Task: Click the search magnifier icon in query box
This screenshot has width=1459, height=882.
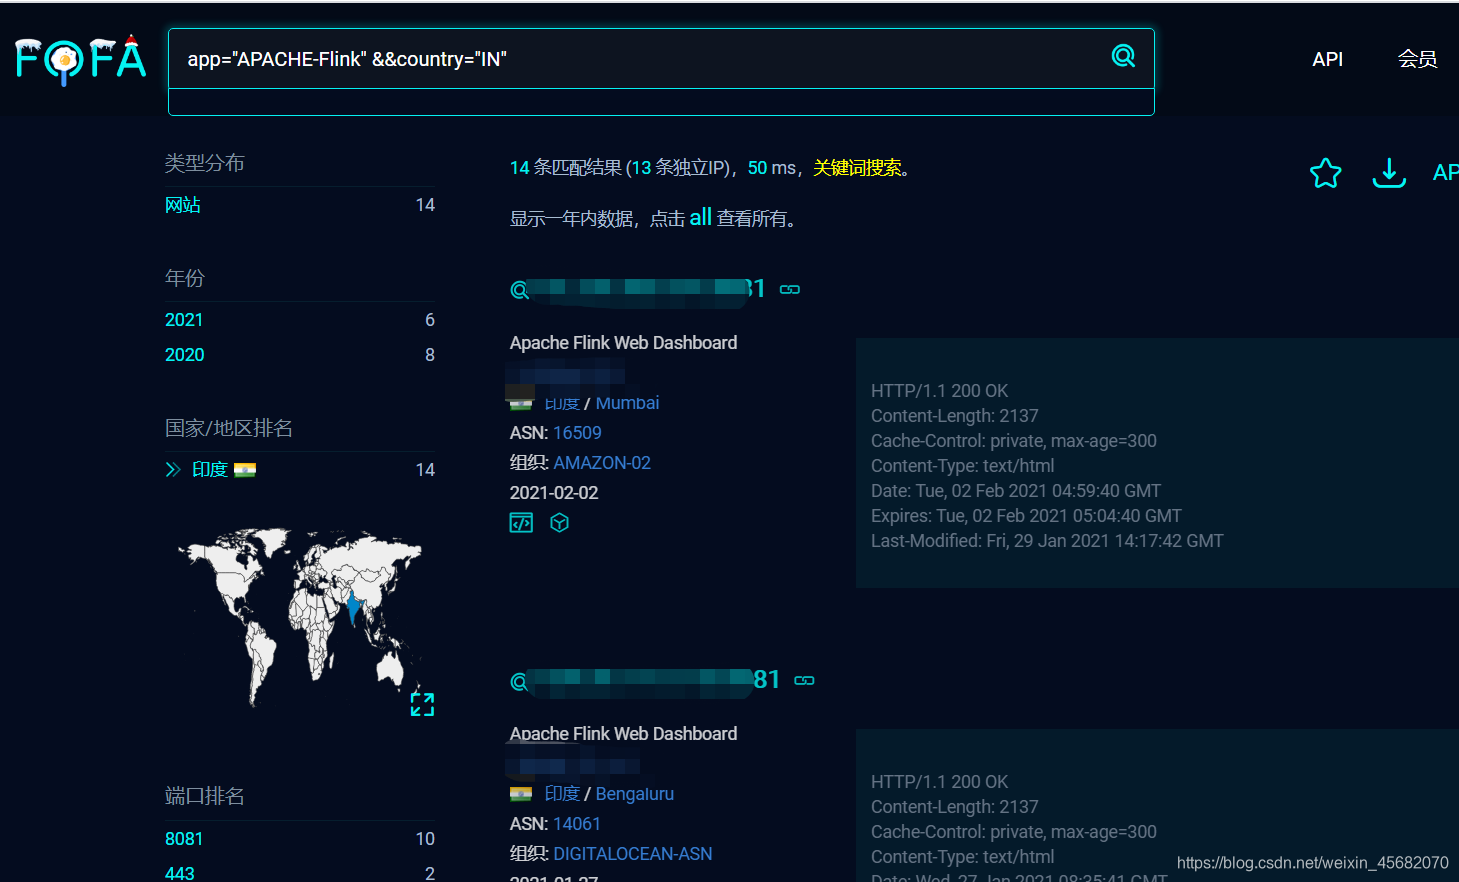Action: pos(1123,56)
